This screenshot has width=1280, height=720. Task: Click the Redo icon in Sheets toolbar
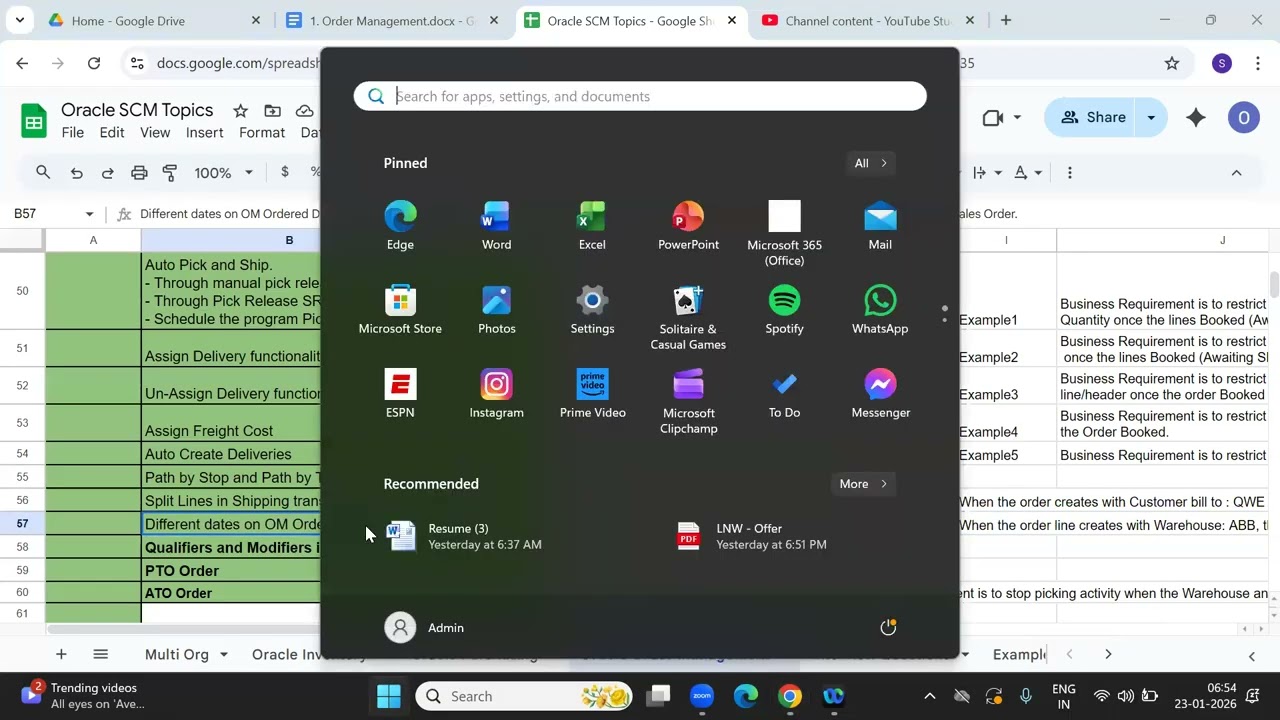107,173
